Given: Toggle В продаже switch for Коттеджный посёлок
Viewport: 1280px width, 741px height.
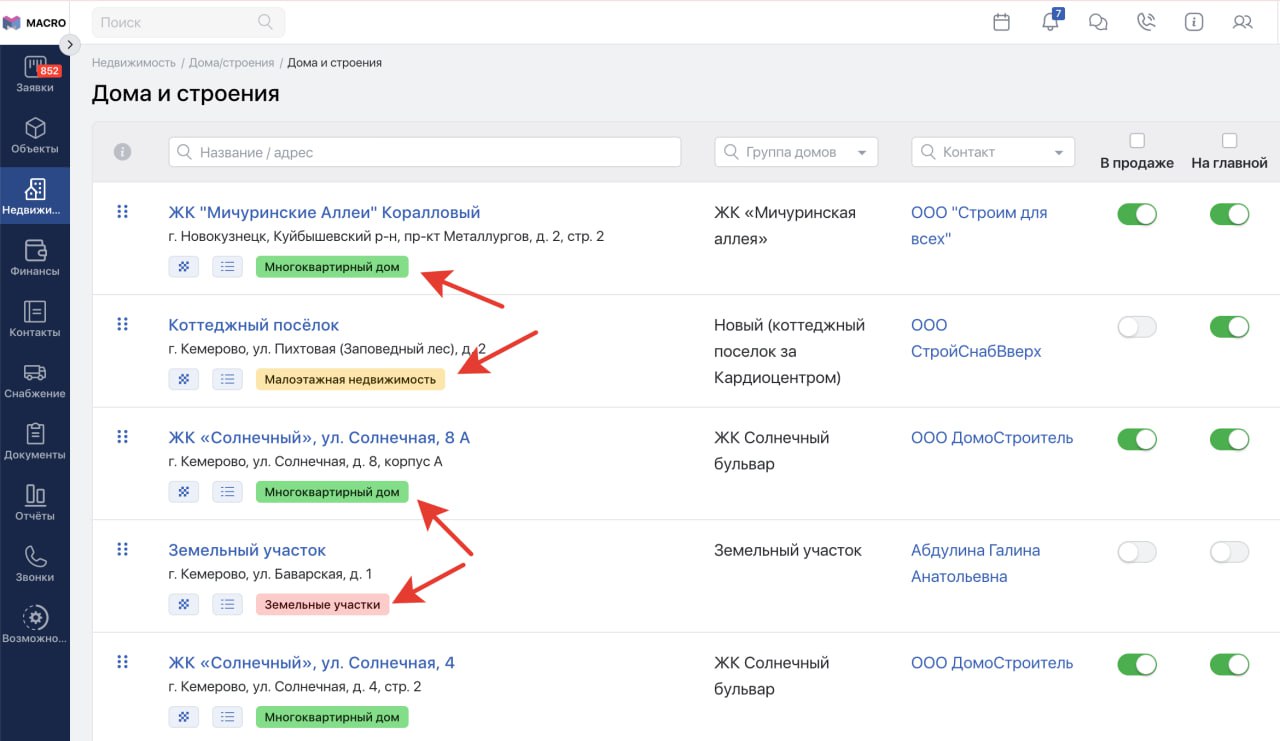Looking at the screenshot, I should (1136, 327).
